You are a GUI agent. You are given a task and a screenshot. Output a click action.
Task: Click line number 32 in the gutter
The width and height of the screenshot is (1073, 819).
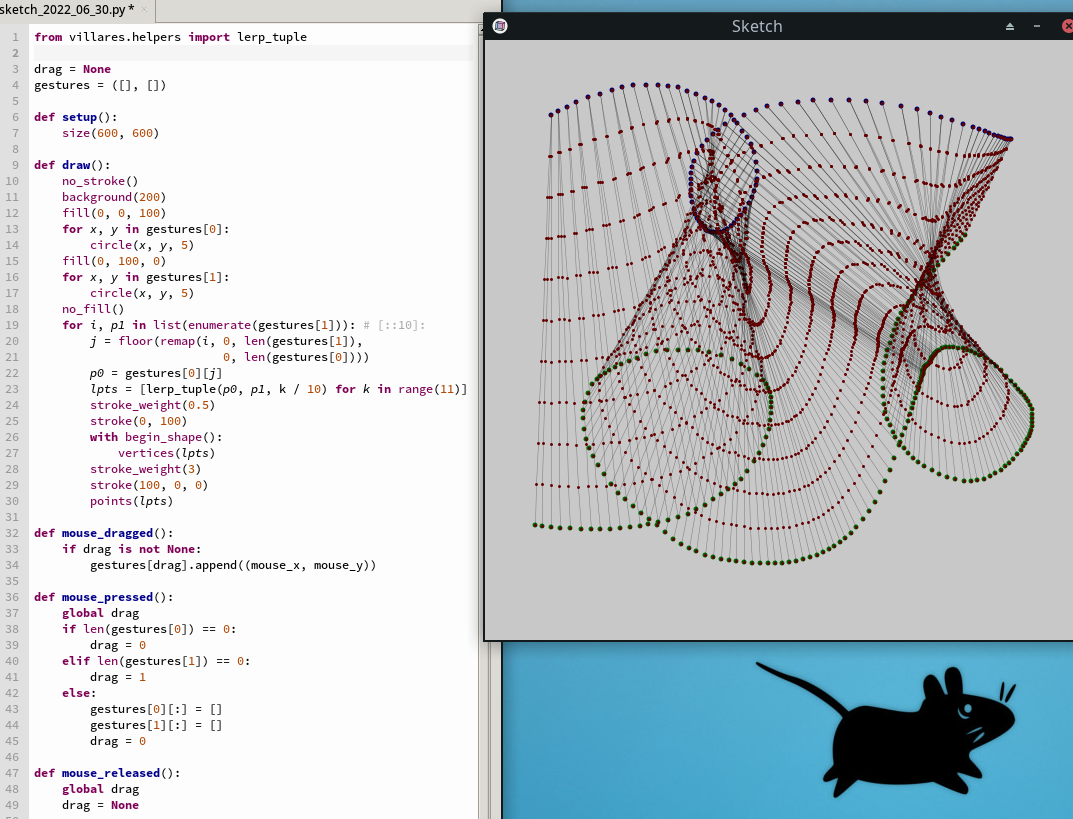14,533
